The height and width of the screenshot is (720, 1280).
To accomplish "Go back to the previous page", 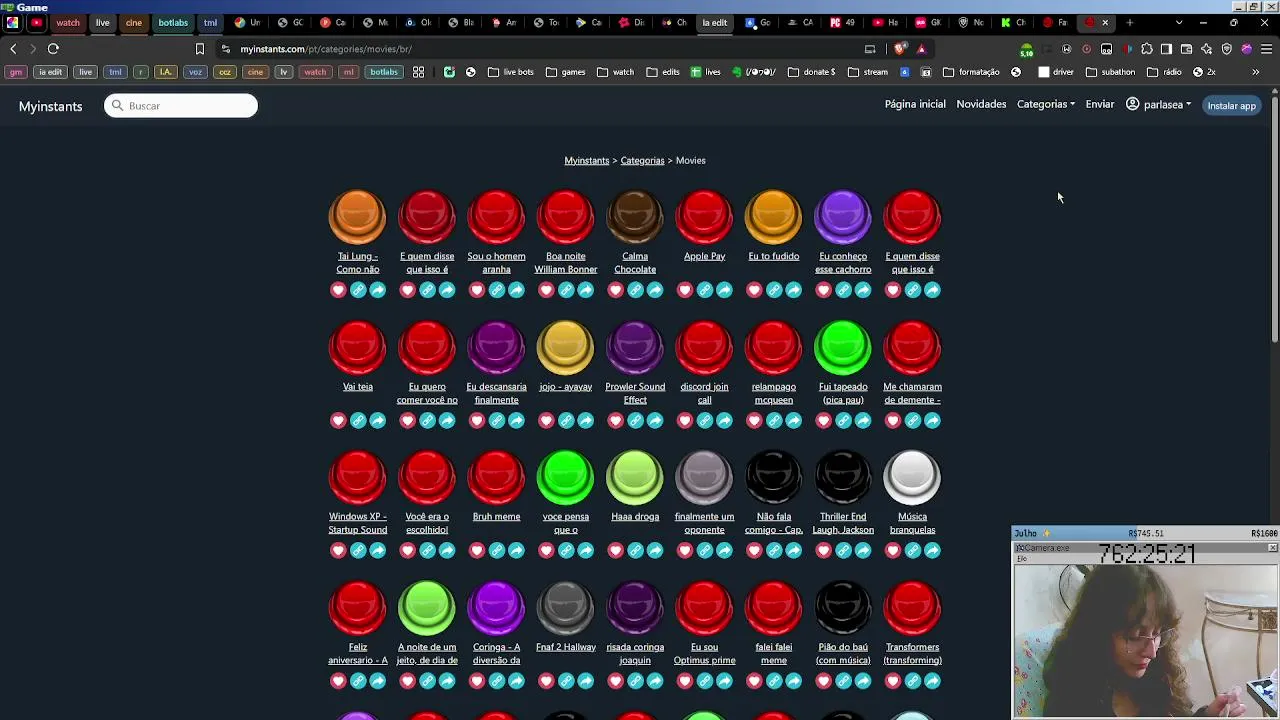I will click(13, 49).
